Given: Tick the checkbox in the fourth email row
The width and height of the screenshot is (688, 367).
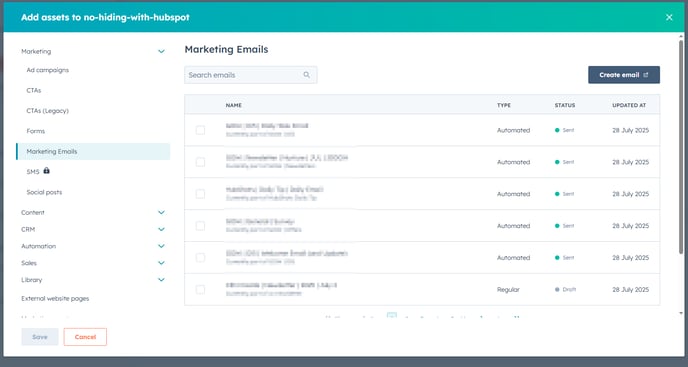Looking at the screenshot, I should click(200, 226).
